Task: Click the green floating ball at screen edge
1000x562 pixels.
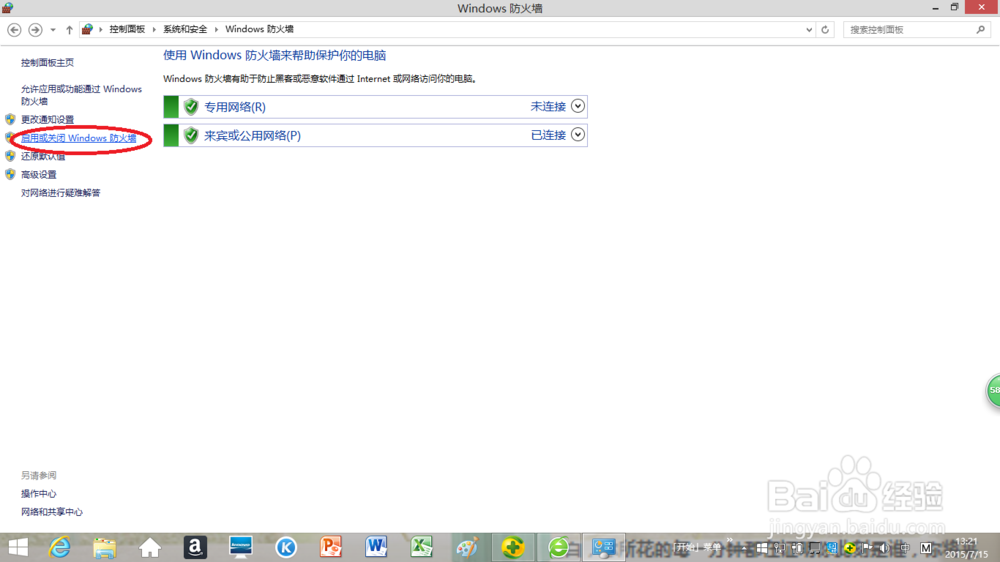Action: (x=993, y=390)
